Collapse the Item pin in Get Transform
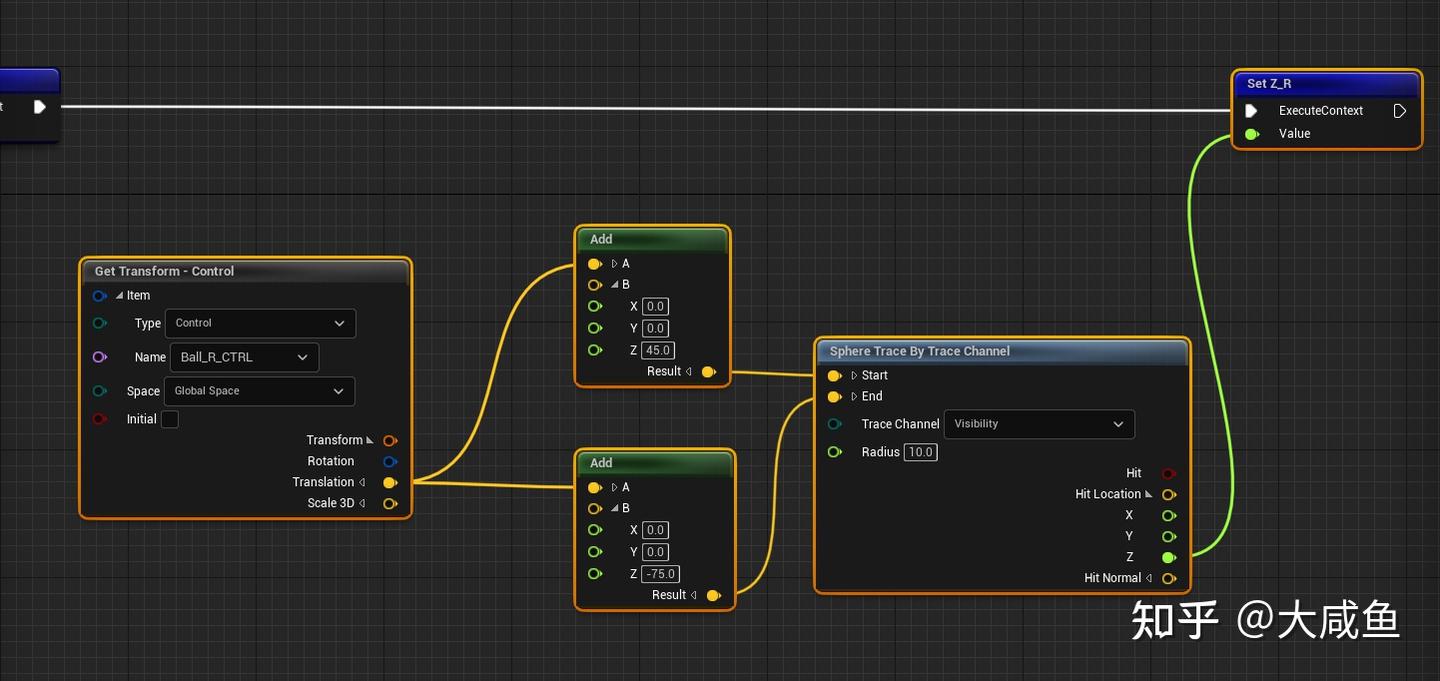 click(x=120, y=296)
